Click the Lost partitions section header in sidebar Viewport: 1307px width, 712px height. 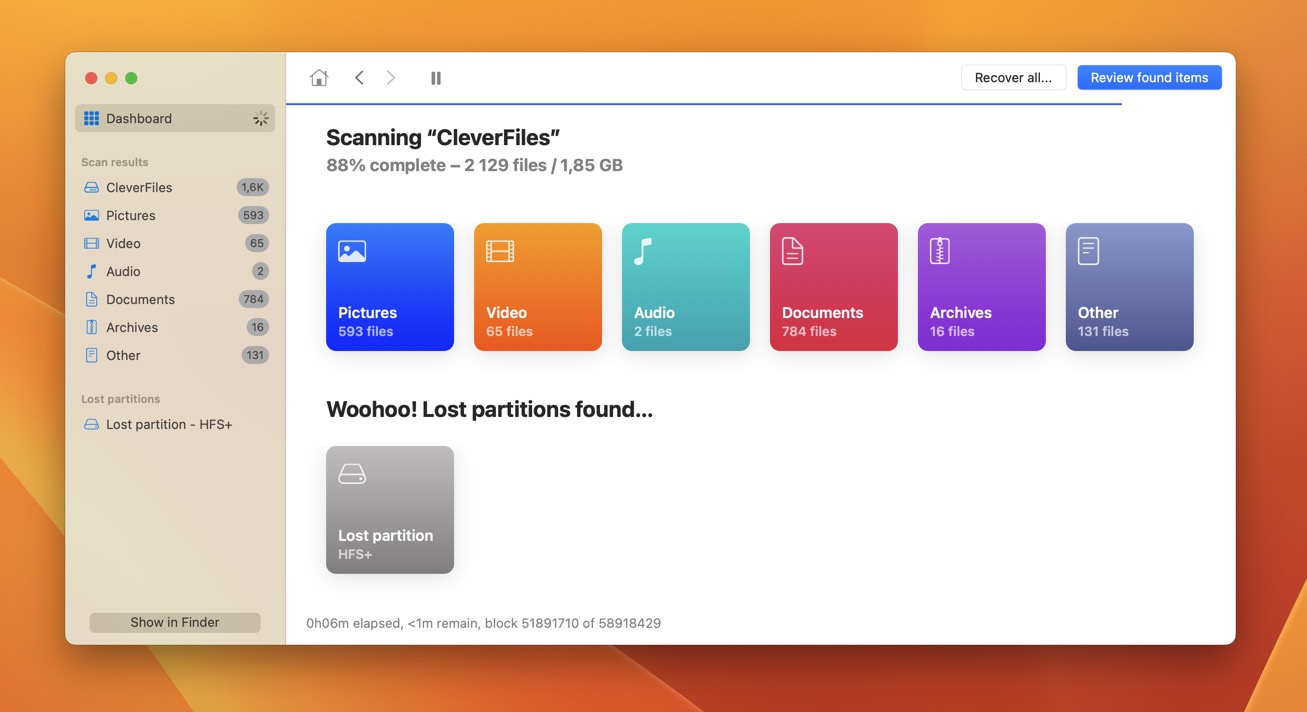(x=121, y=399)
